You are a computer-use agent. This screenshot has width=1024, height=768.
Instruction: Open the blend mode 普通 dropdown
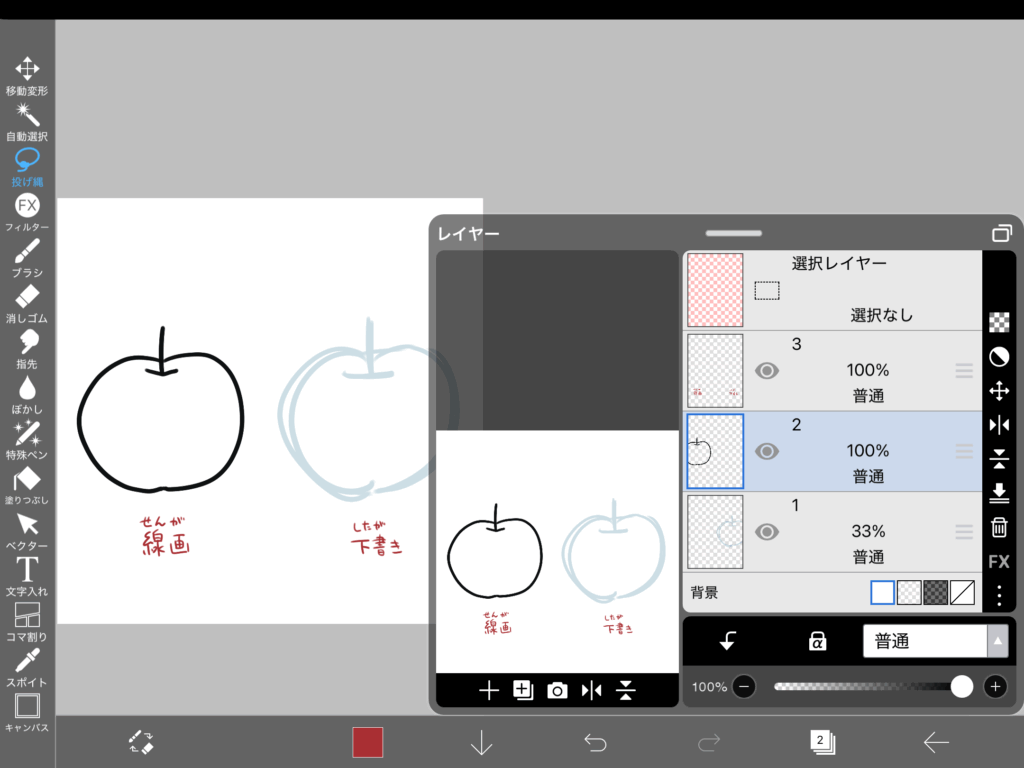pos(934,641)
